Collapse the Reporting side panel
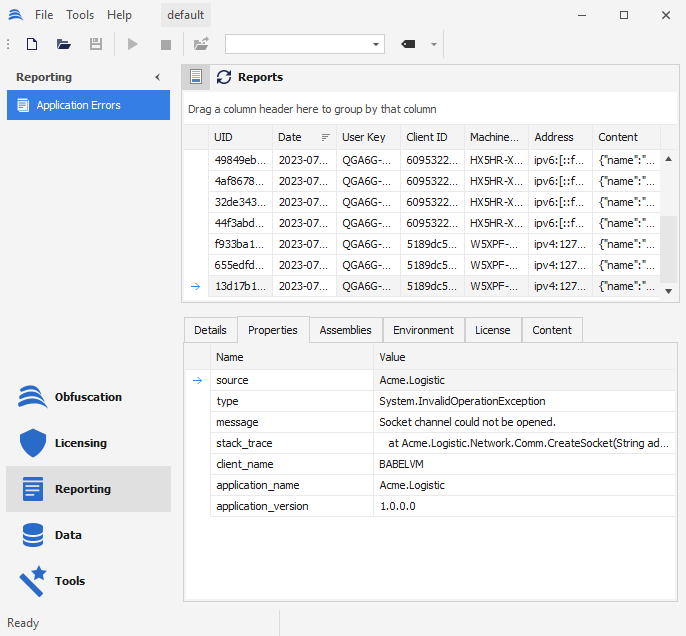The height and width of the screenshot is (636, 686). (x=157, y=77)
